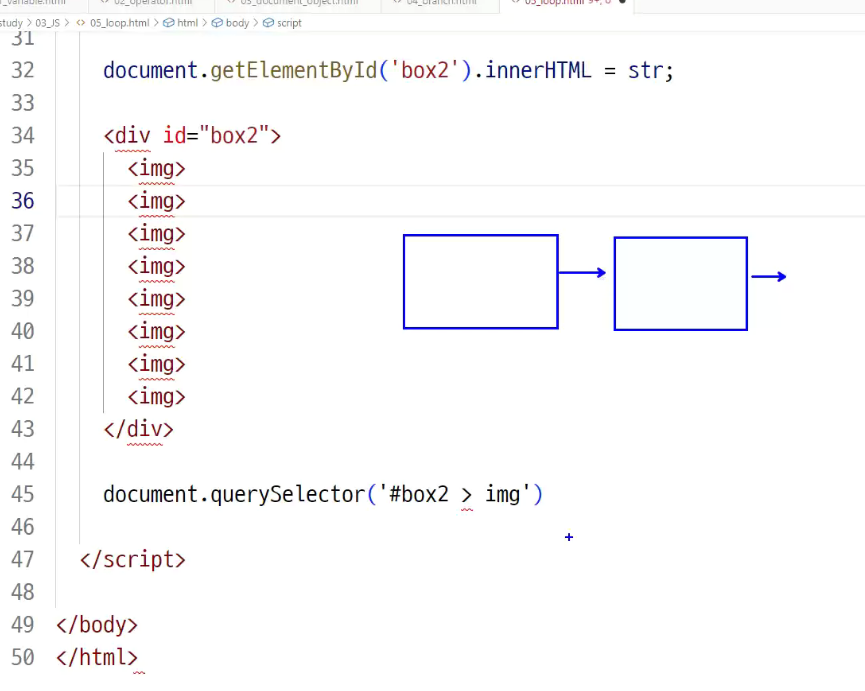Click the str variable on line 32
865x691 pixels.
point(645,71)
